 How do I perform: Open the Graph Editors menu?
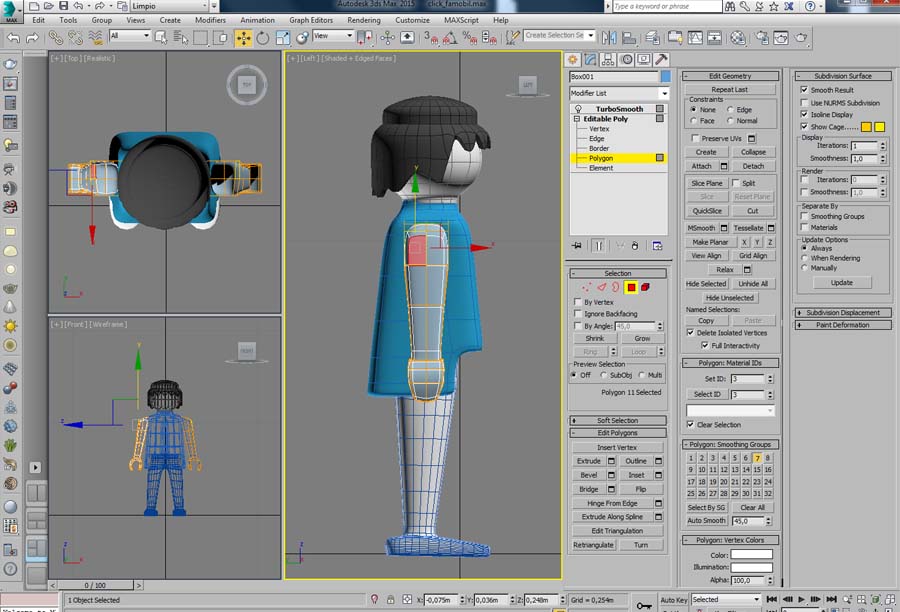click(312, 20)
